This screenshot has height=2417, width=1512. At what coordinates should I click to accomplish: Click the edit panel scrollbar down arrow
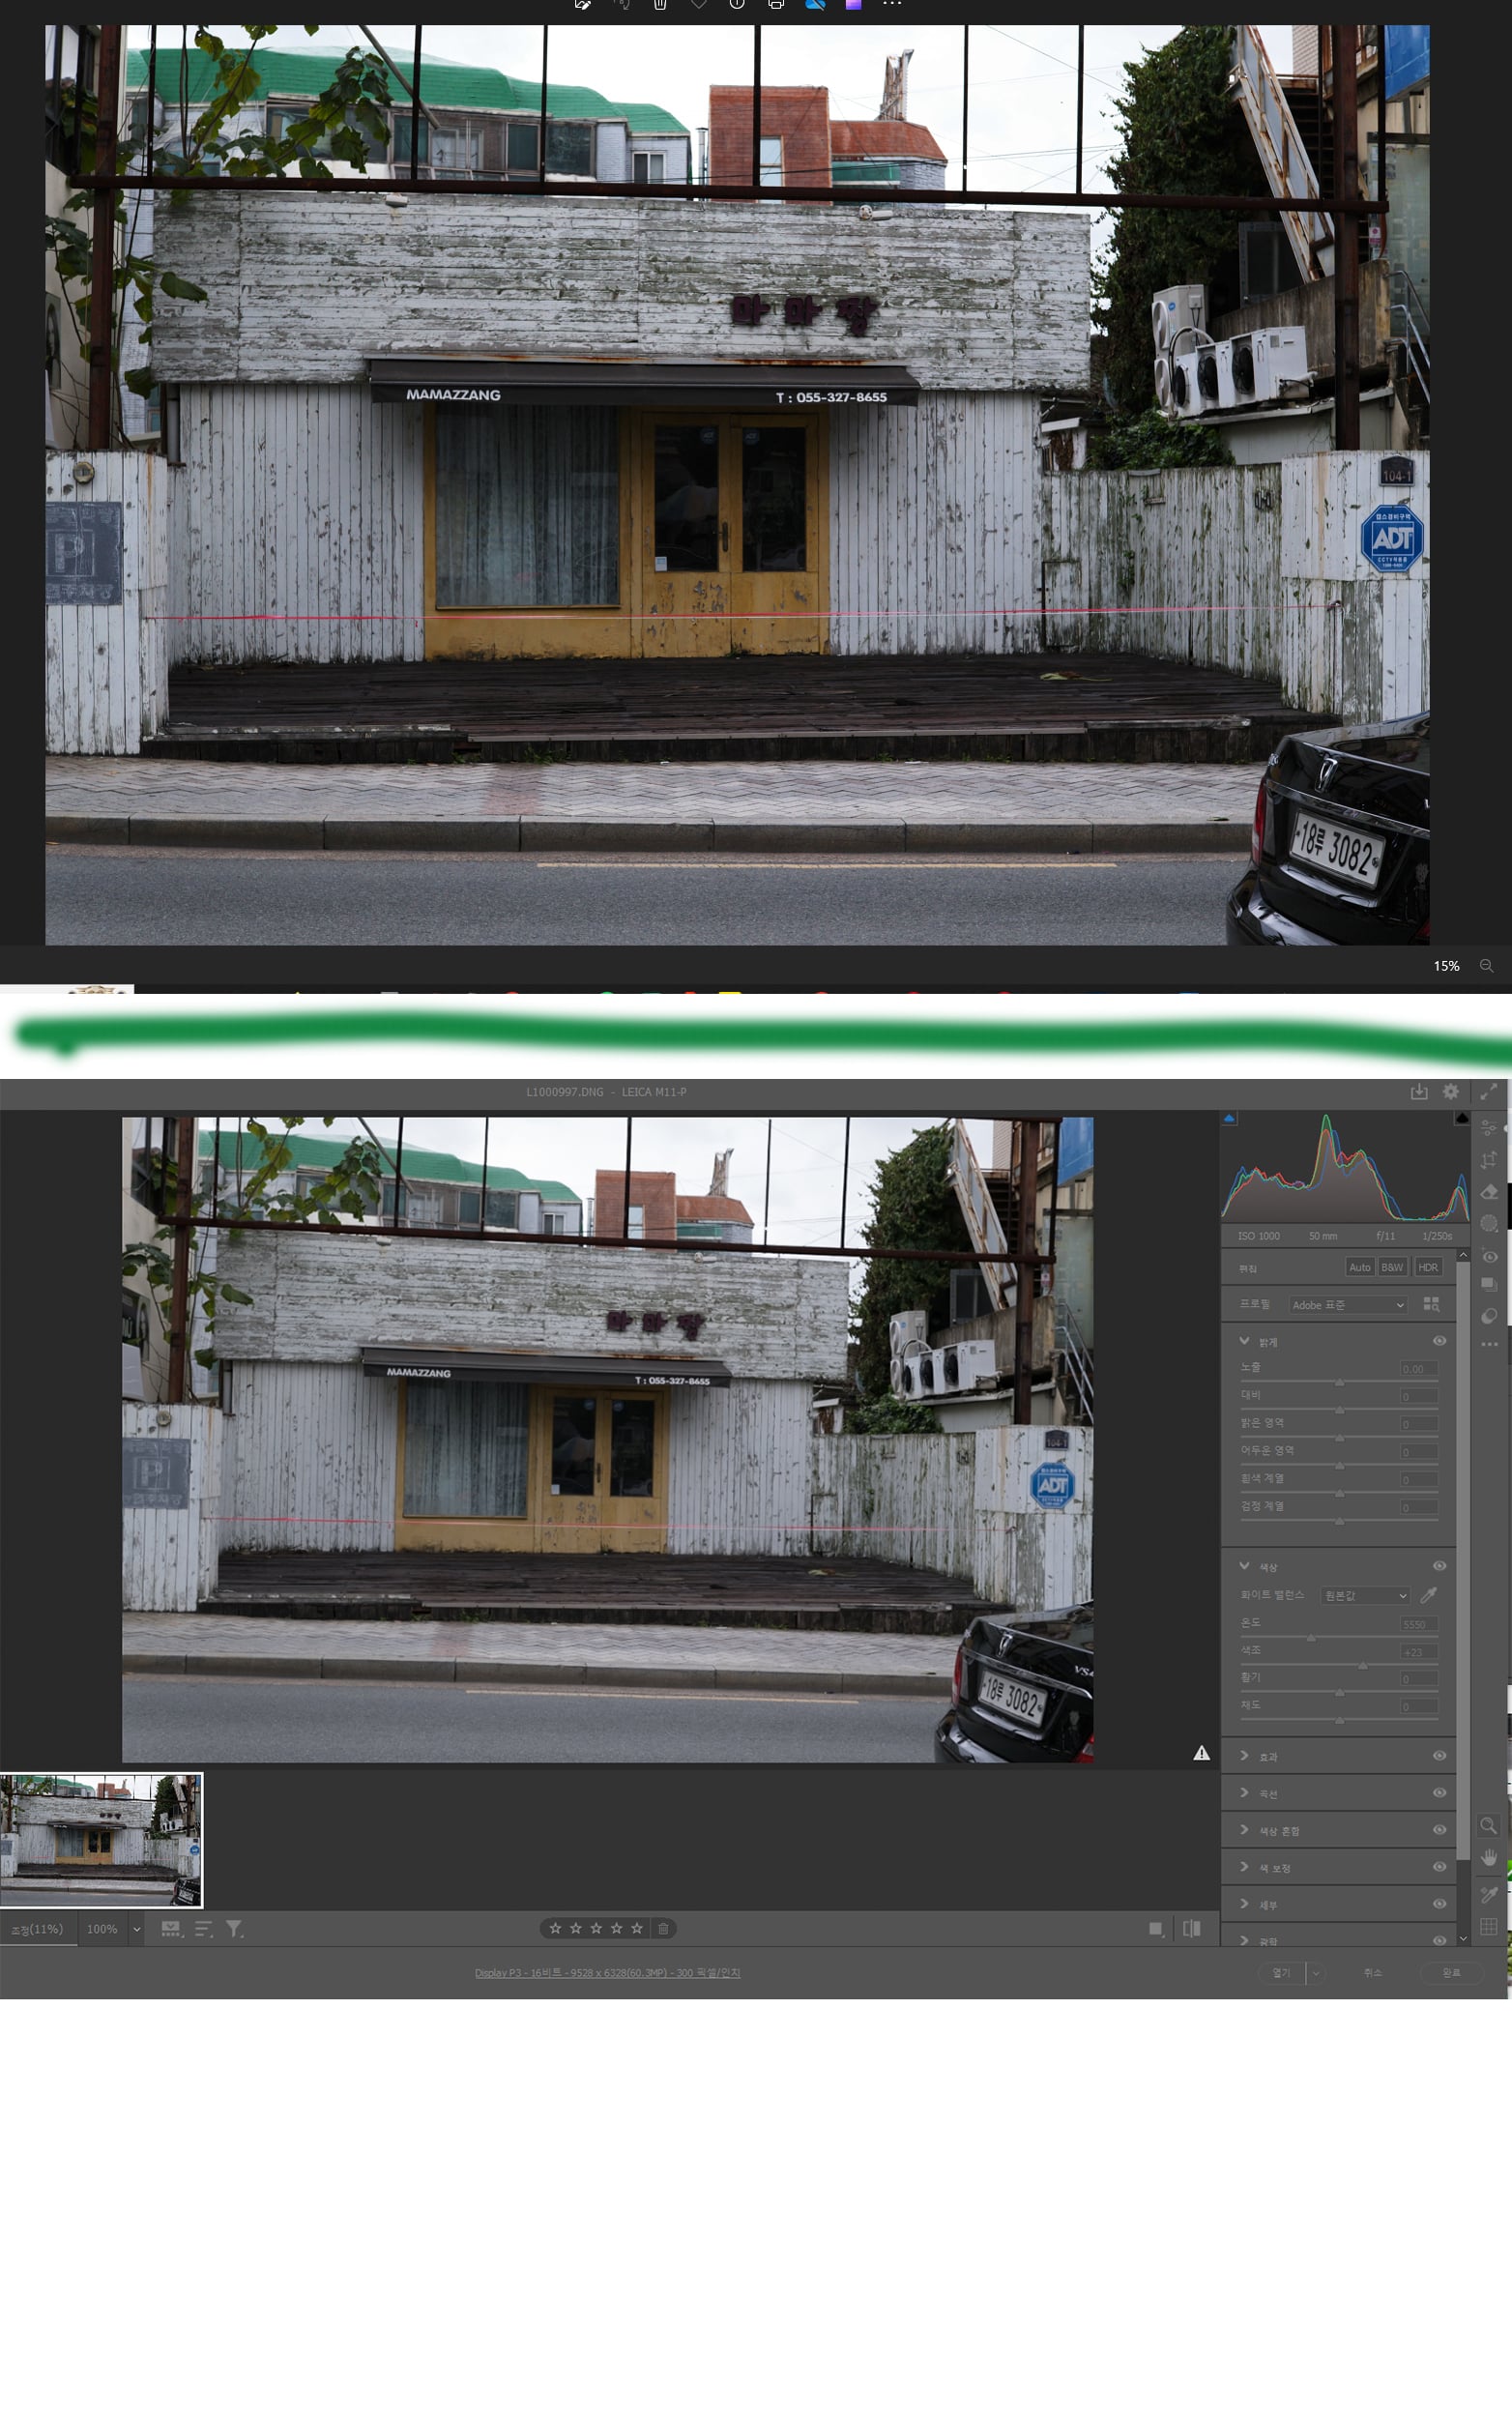[x=1463, y=1938]
